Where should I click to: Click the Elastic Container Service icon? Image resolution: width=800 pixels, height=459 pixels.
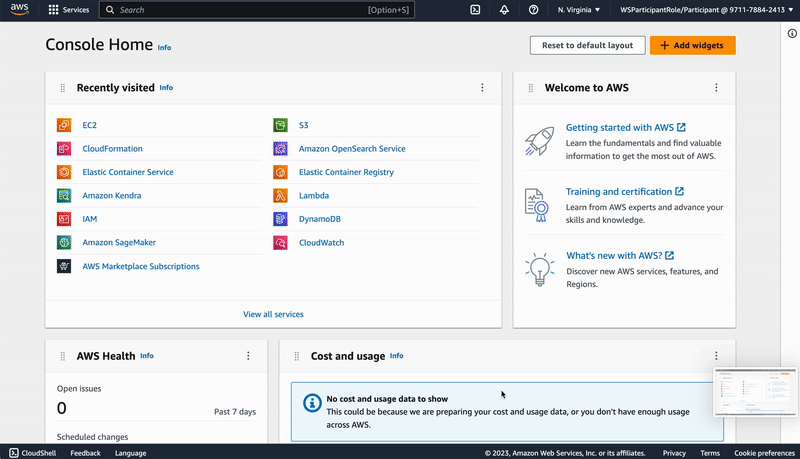pos(64,172)
